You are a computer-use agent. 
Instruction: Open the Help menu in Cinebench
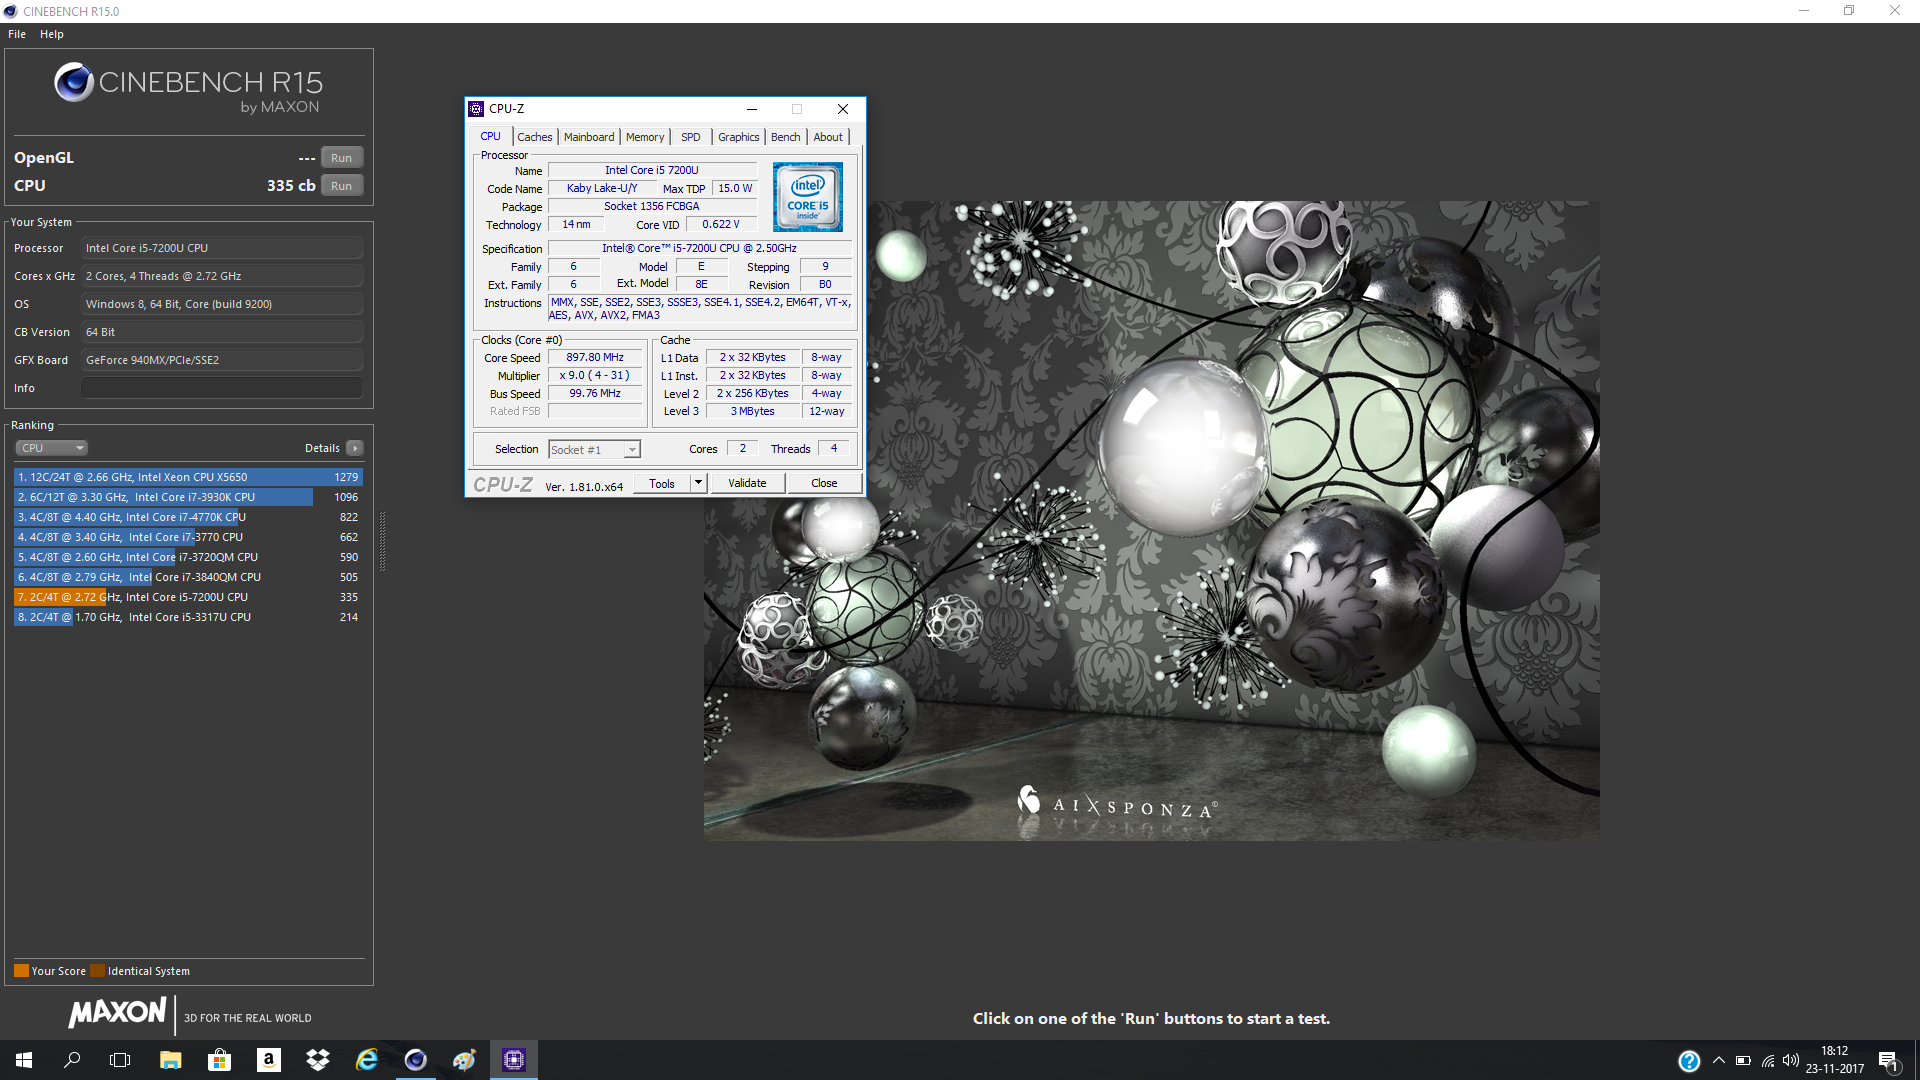pos(52,34)
